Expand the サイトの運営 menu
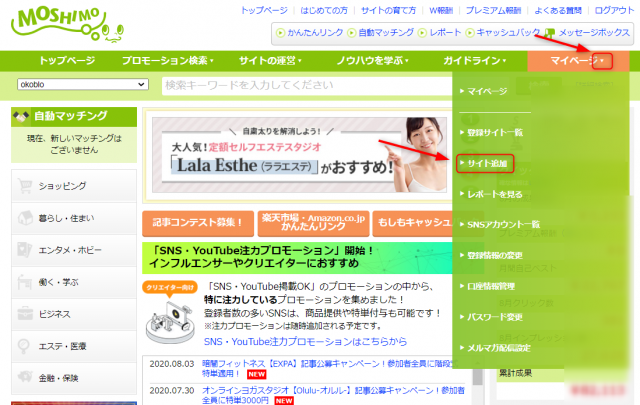This screenshot has height=405, width=640. pos(270,61)
